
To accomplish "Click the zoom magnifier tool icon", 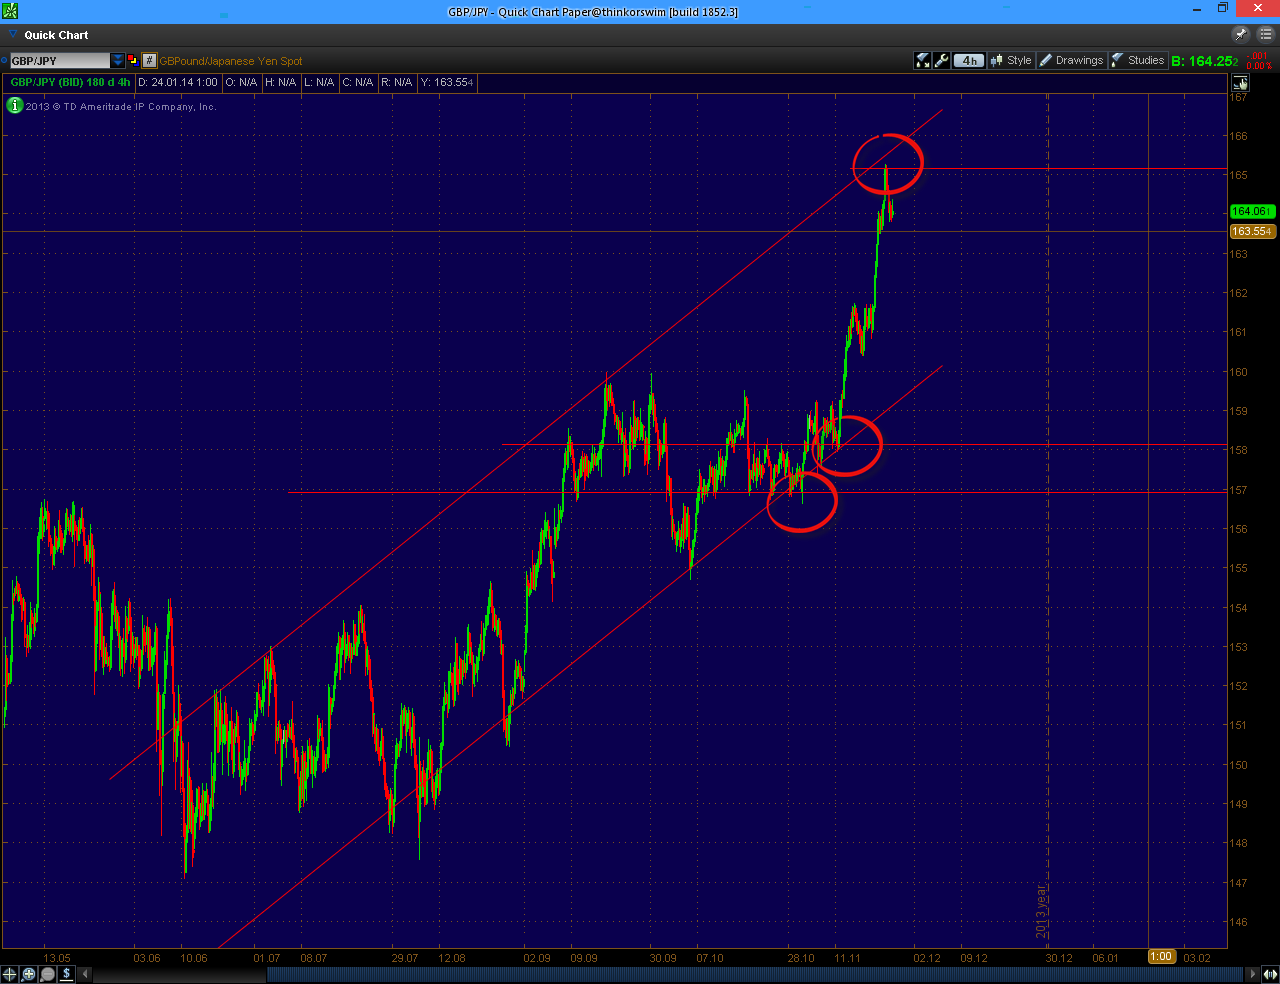I will 28,974.
